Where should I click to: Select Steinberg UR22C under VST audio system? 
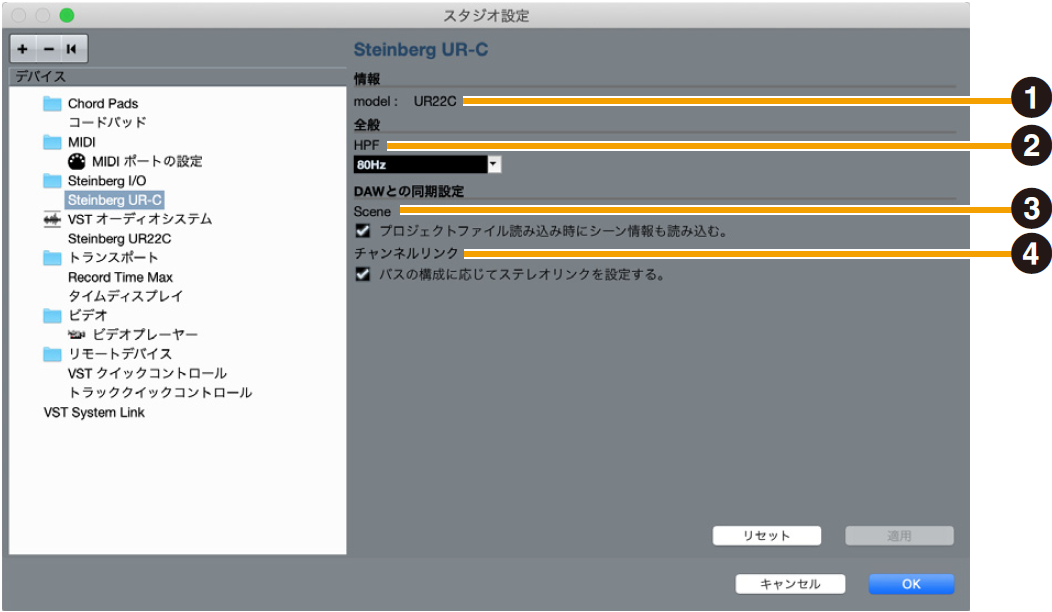tap(119, 239)
